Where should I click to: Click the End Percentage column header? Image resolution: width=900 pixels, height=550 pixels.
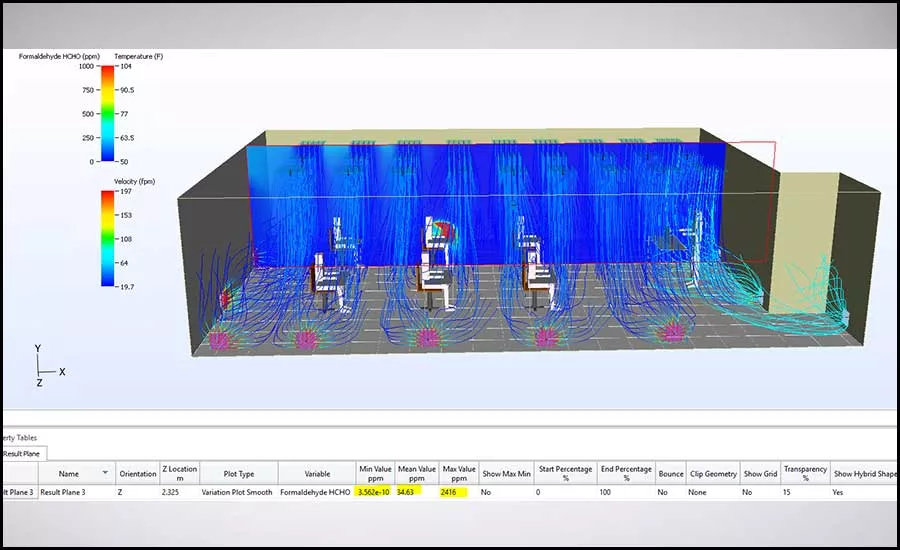click(626, 474)
